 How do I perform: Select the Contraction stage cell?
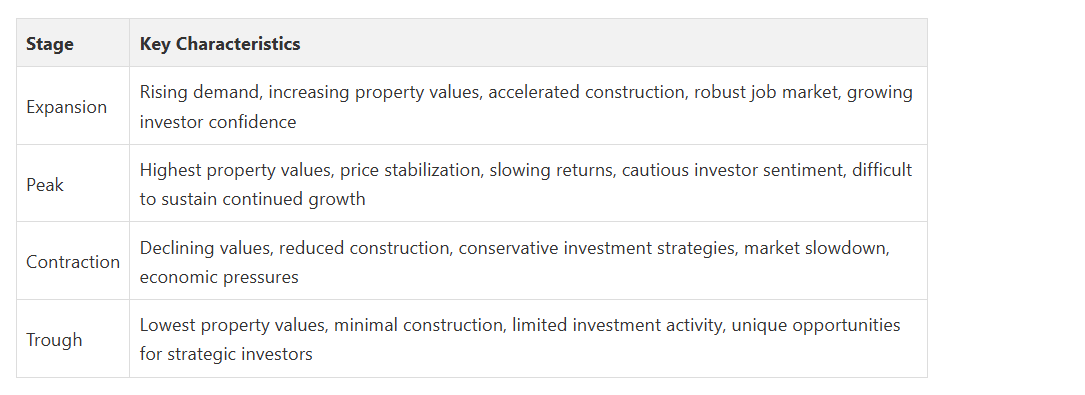73,261
